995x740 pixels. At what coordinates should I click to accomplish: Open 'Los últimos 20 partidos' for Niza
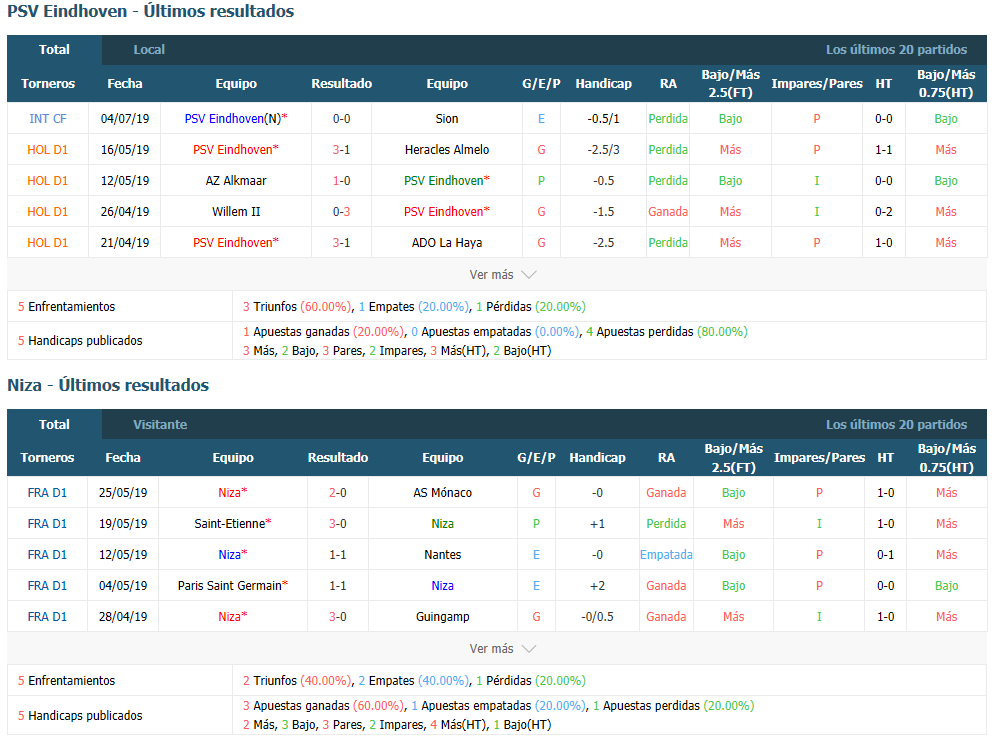pyautogui.click(x=896, y=425)
